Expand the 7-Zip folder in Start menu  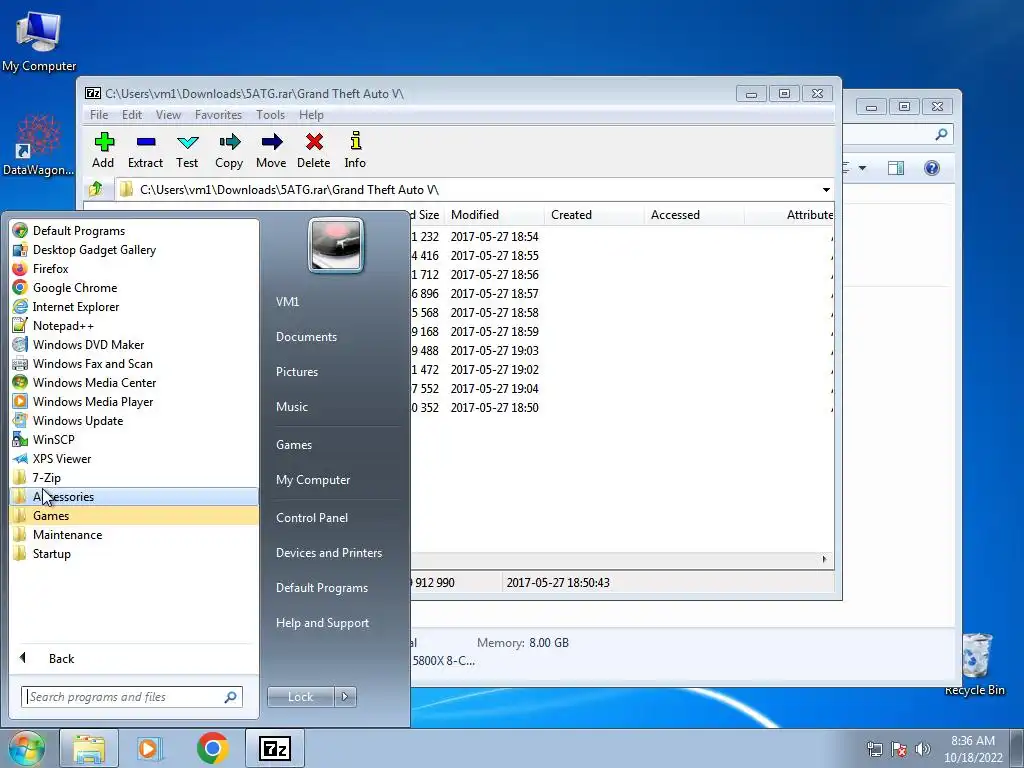coord(134,477)
